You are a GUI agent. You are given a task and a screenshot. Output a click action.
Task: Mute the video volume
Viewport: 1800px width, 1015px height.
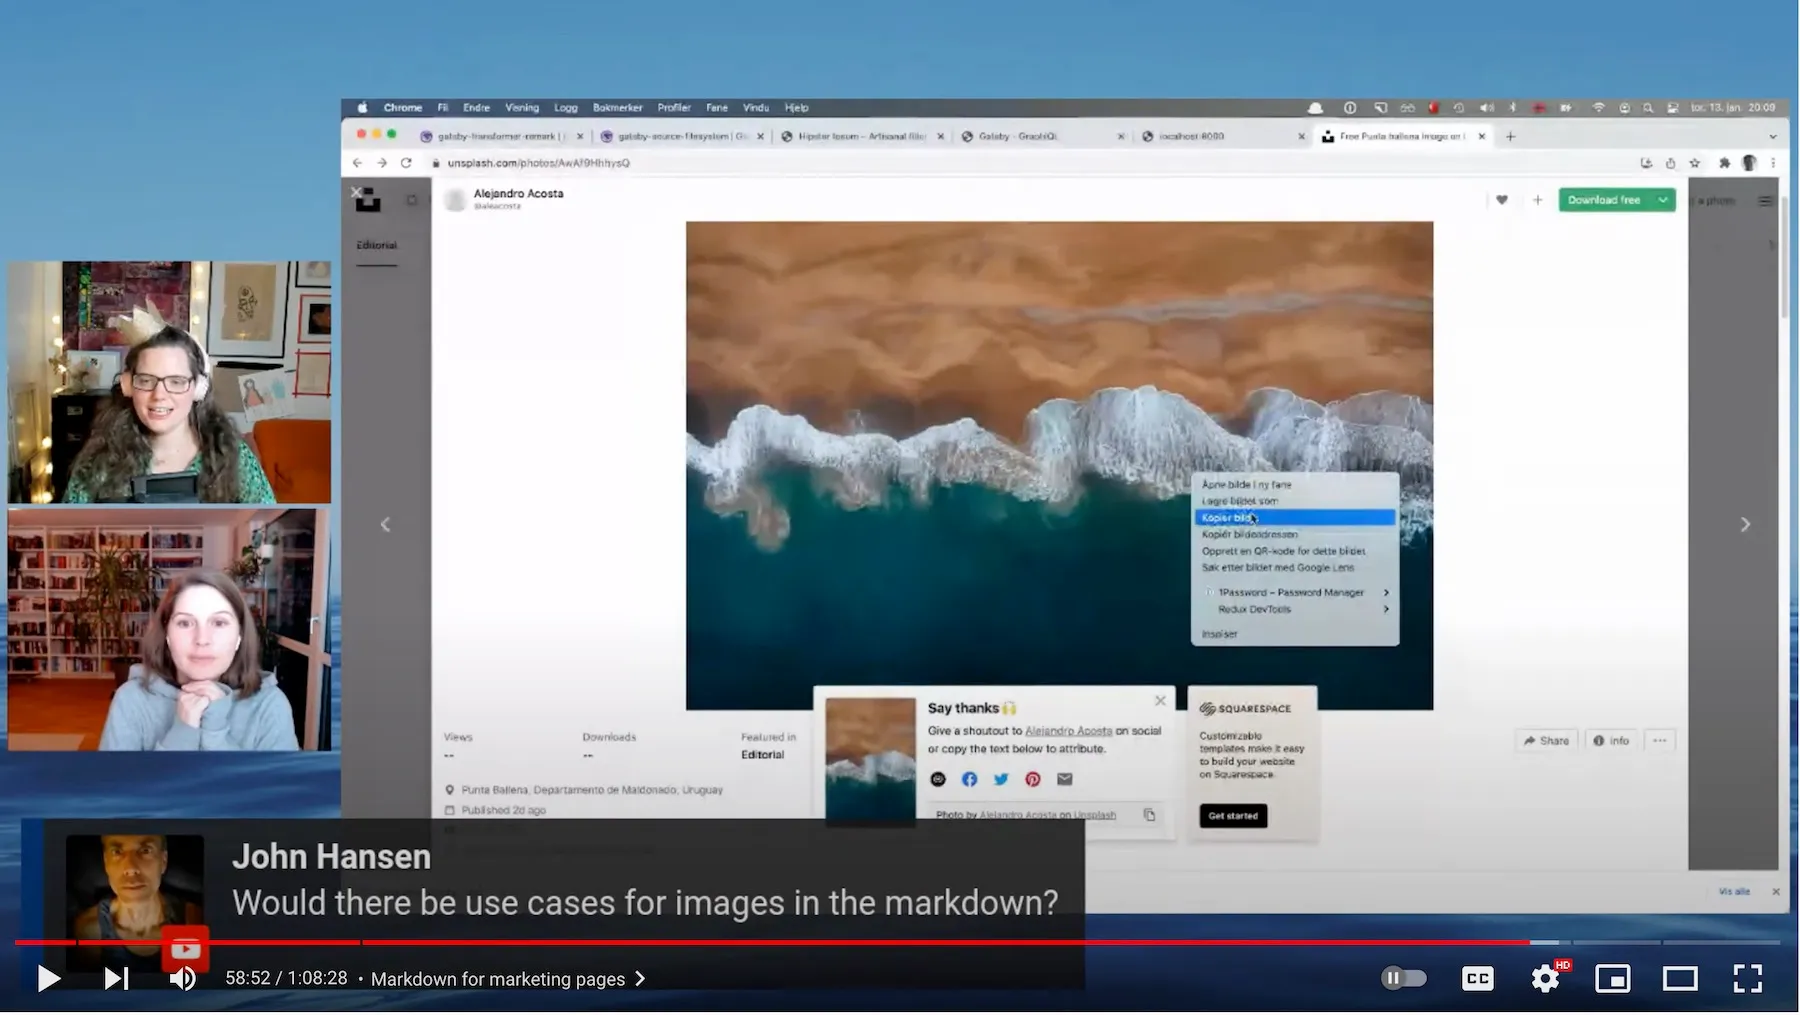pyautogui.click(x=182, y=978)
